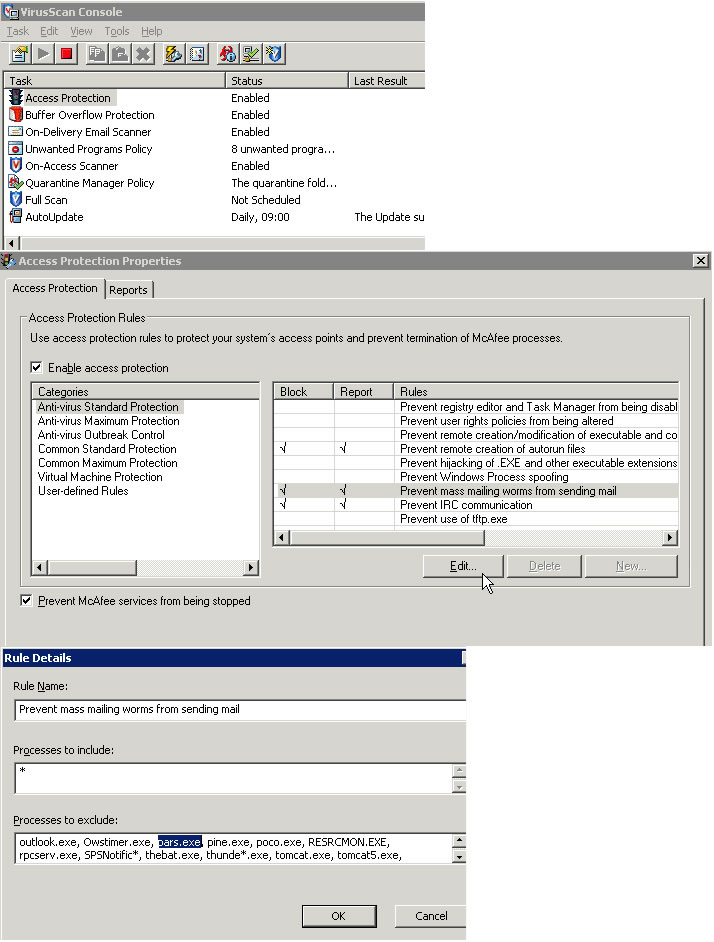
Task: Open the Task menu
Action: pos(17,31)
